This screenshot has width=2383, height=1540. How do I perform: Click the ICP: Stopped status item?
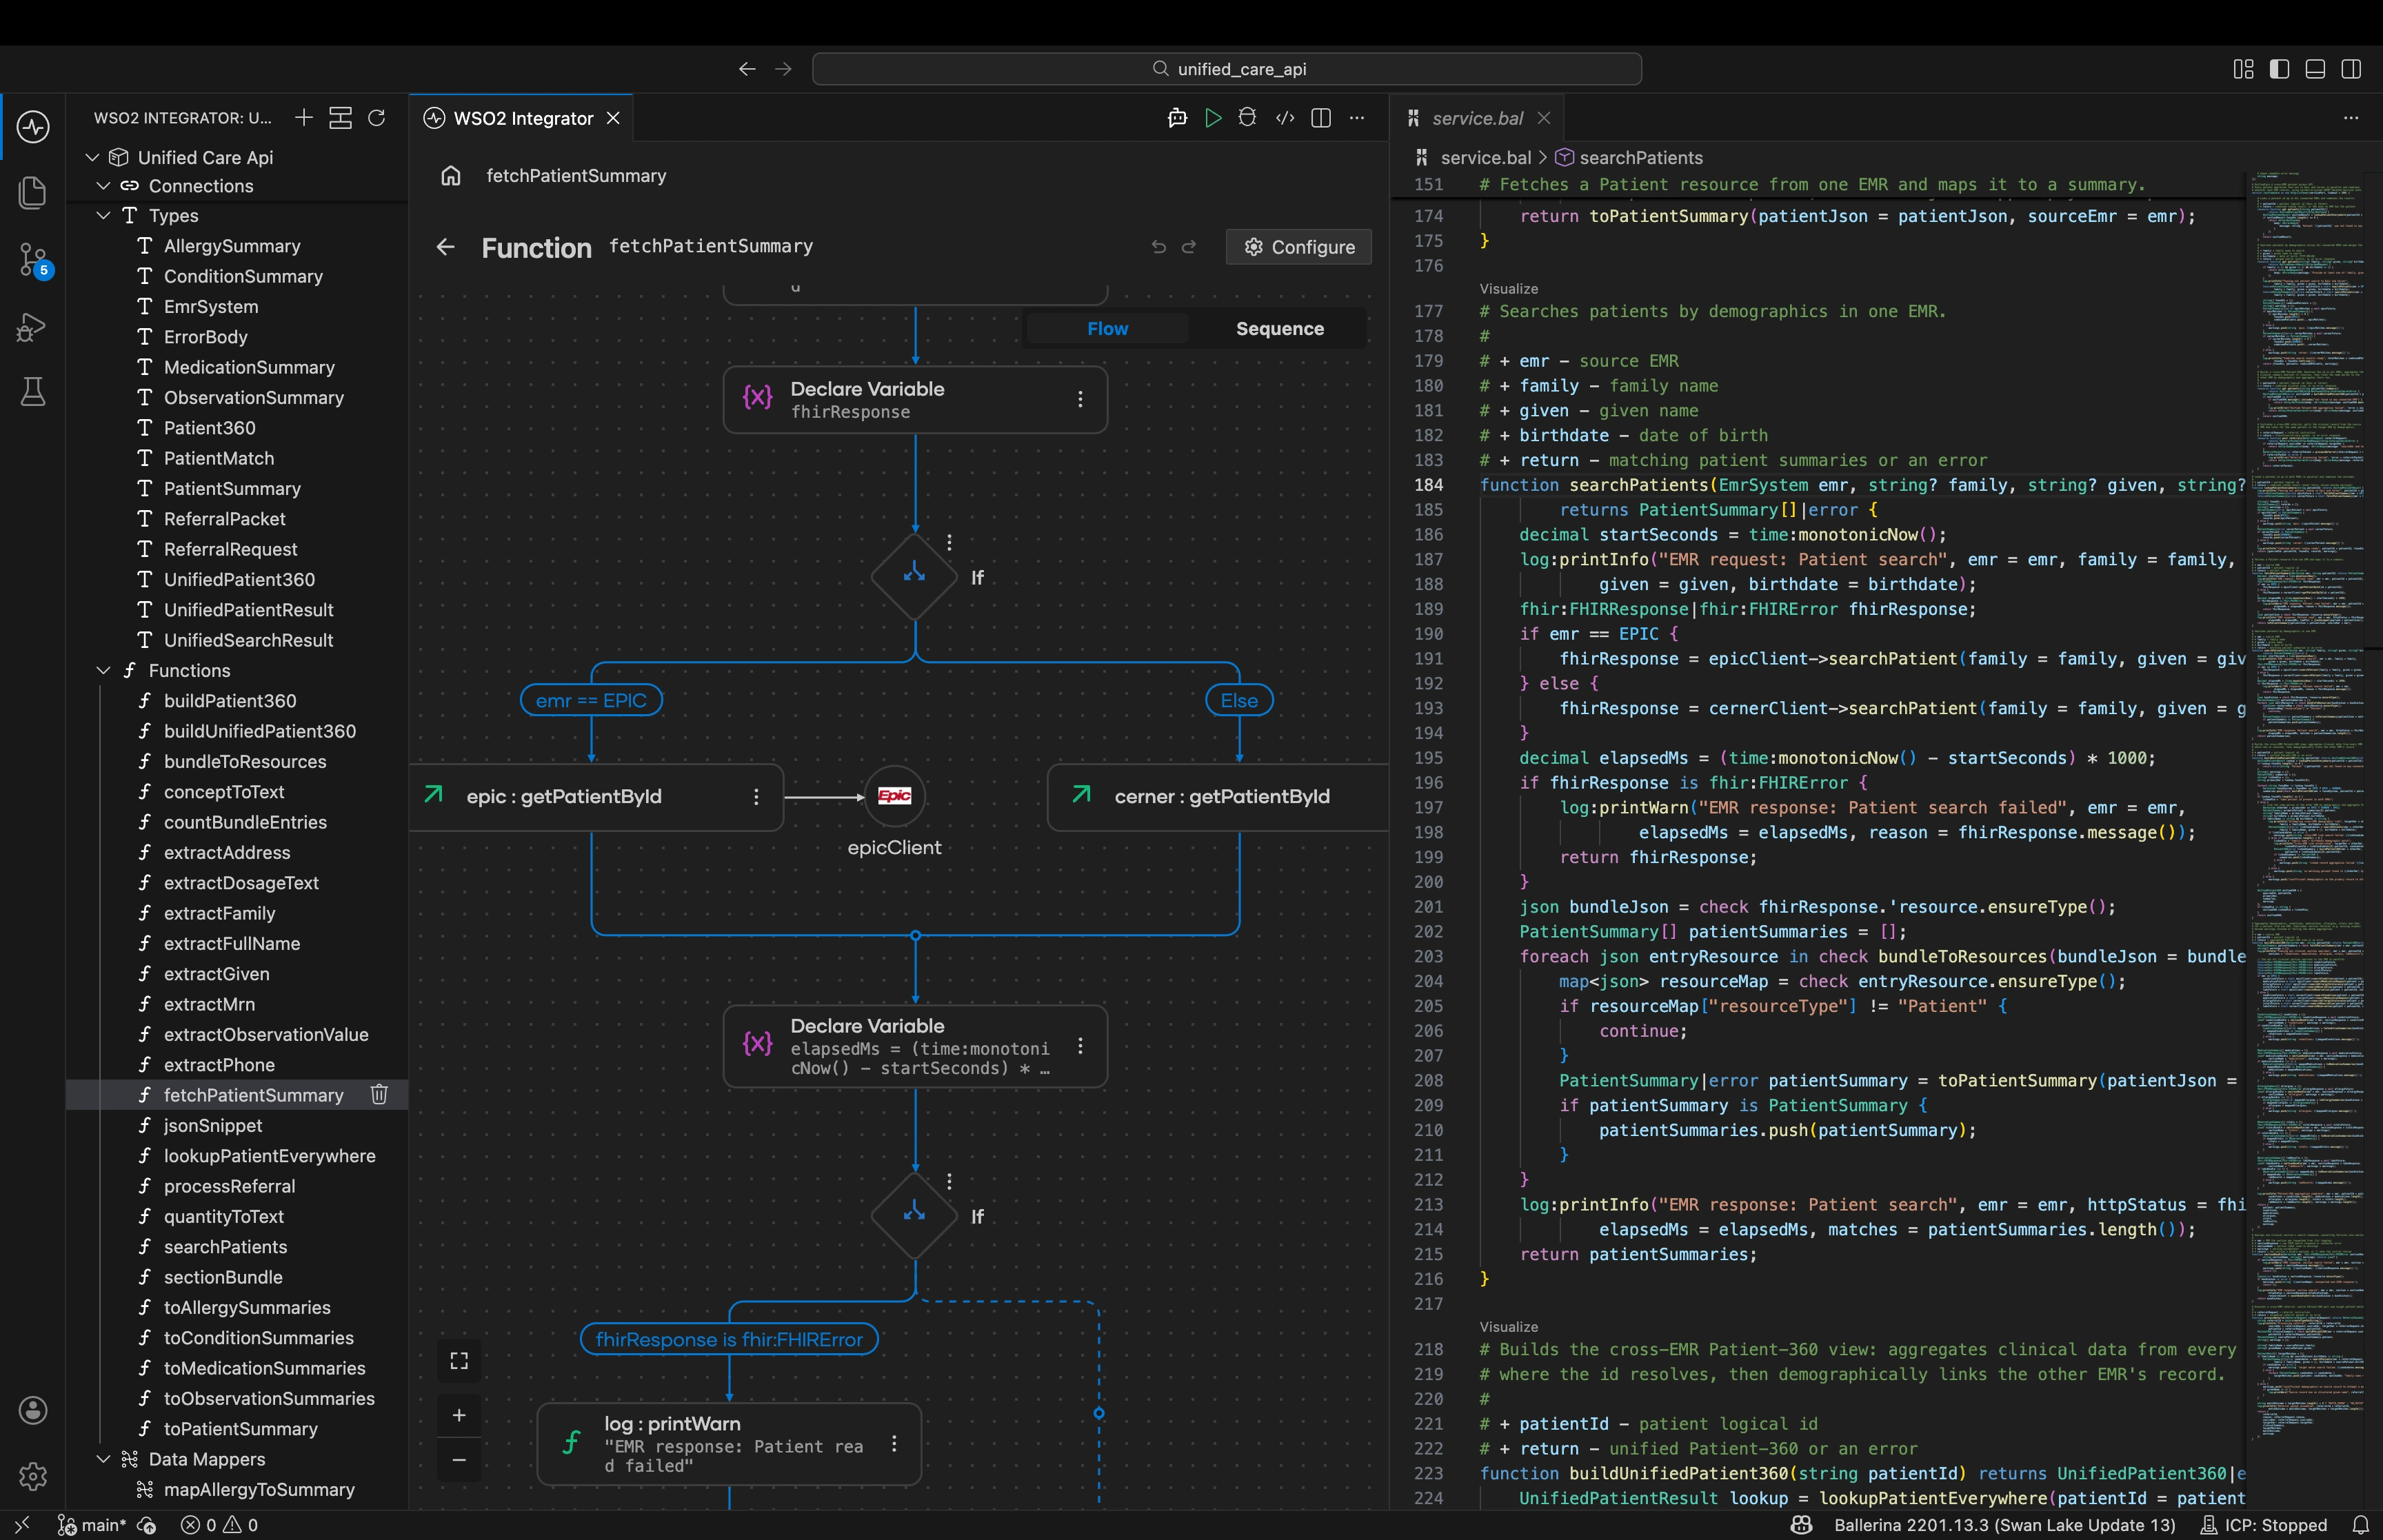[x=2264, y=1525]
